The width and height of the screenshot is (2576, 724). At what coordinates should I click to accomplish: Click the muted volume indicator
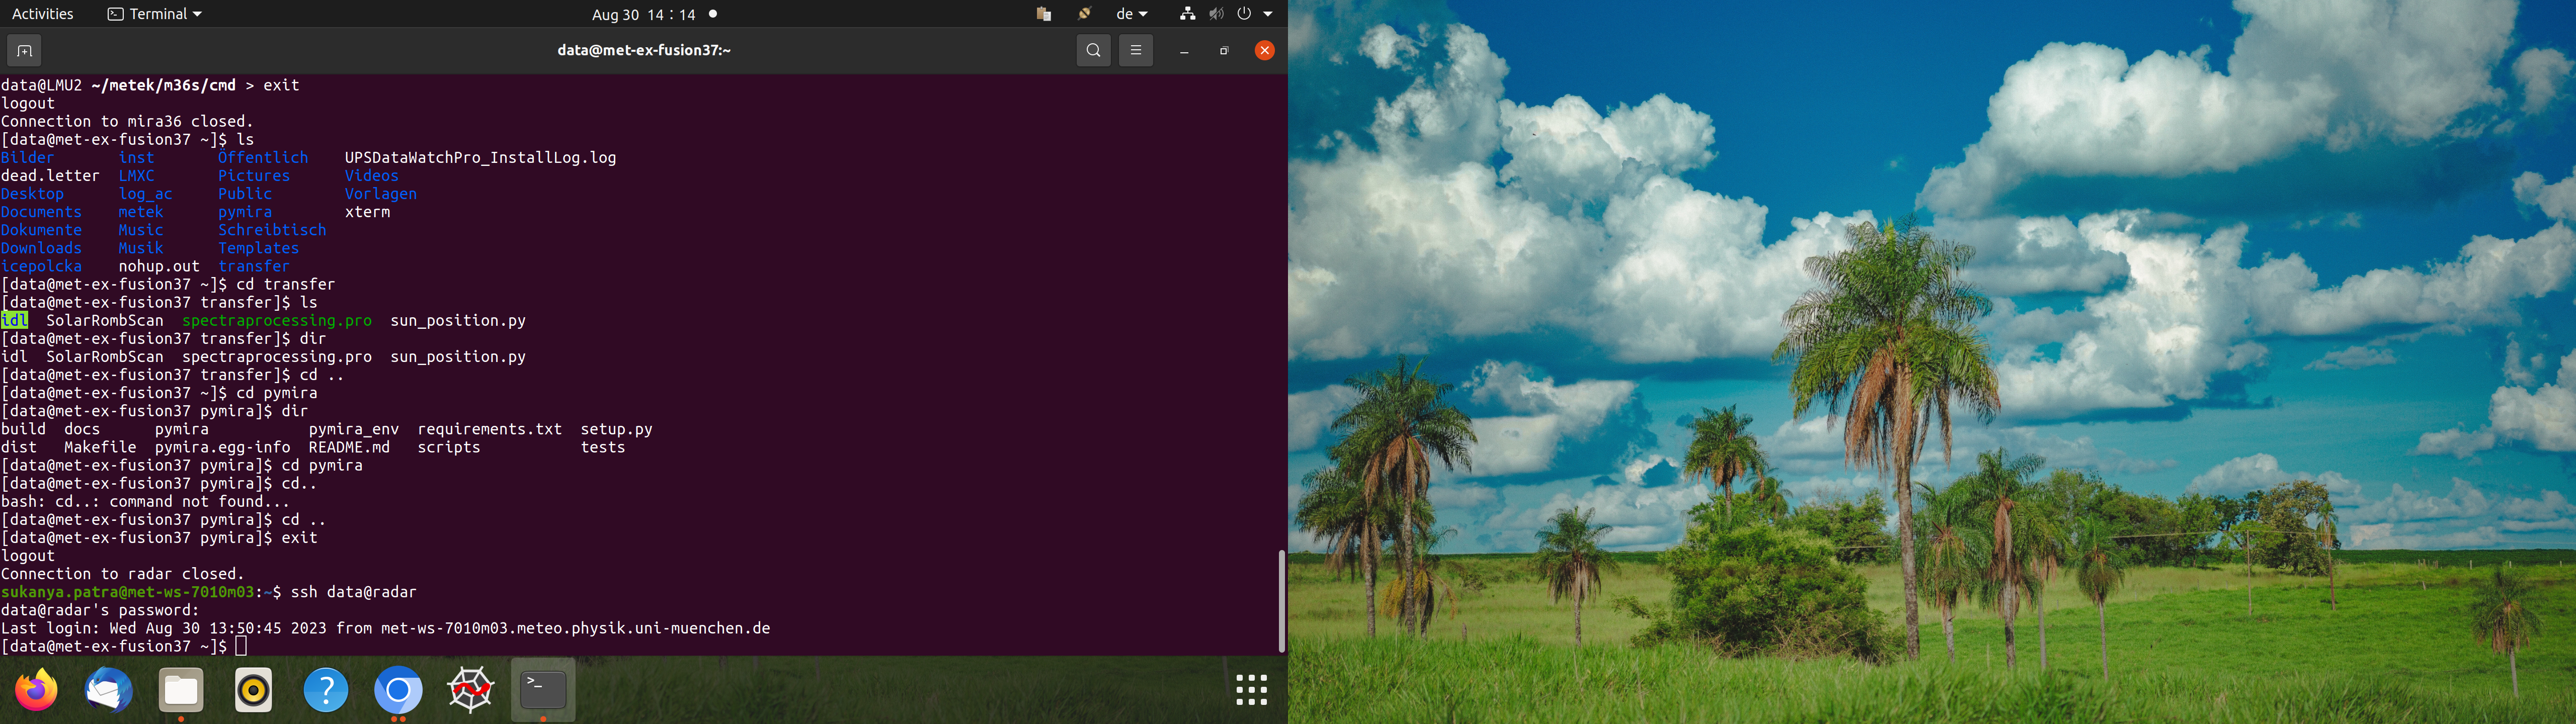click(1215, 14)
